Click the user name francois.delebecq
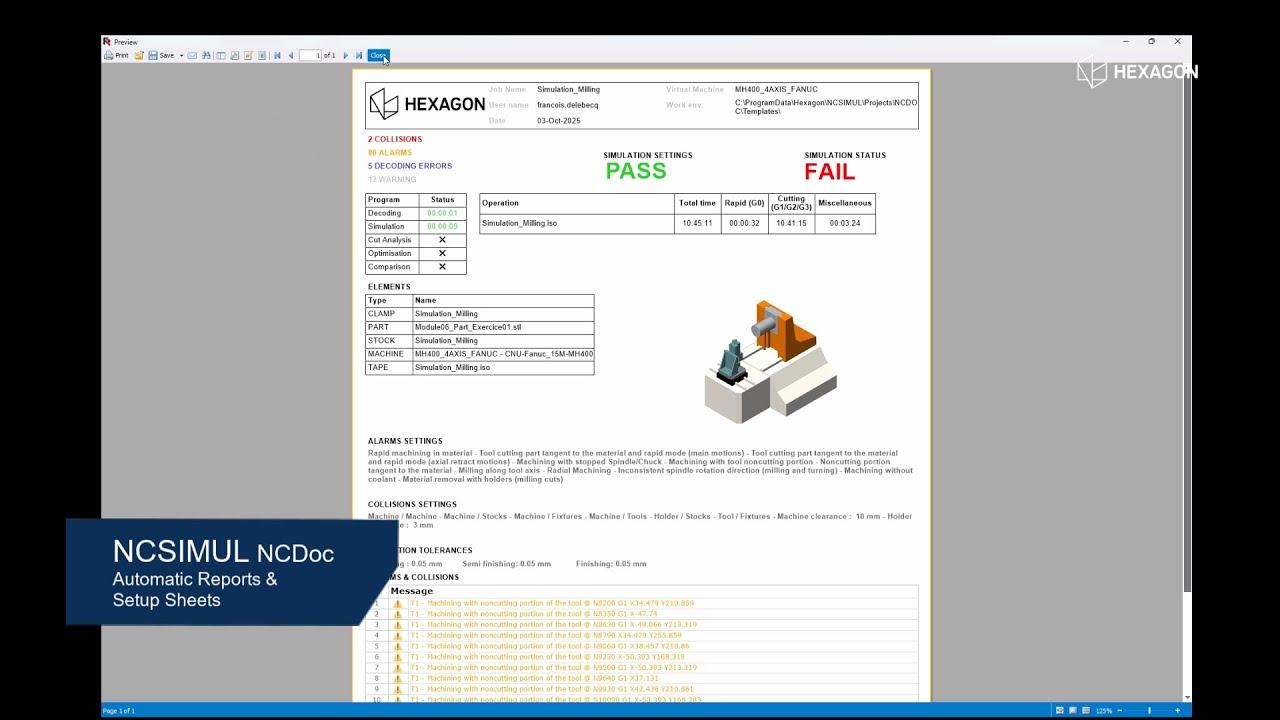The width and height of the screenshot is (1280, 720). coord(568,105)
